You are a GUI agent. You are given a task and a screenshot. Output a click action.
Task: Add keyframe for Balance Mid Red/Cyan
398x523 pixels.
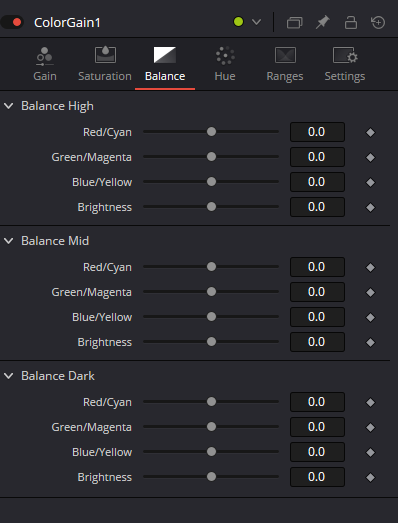point(370,268)
